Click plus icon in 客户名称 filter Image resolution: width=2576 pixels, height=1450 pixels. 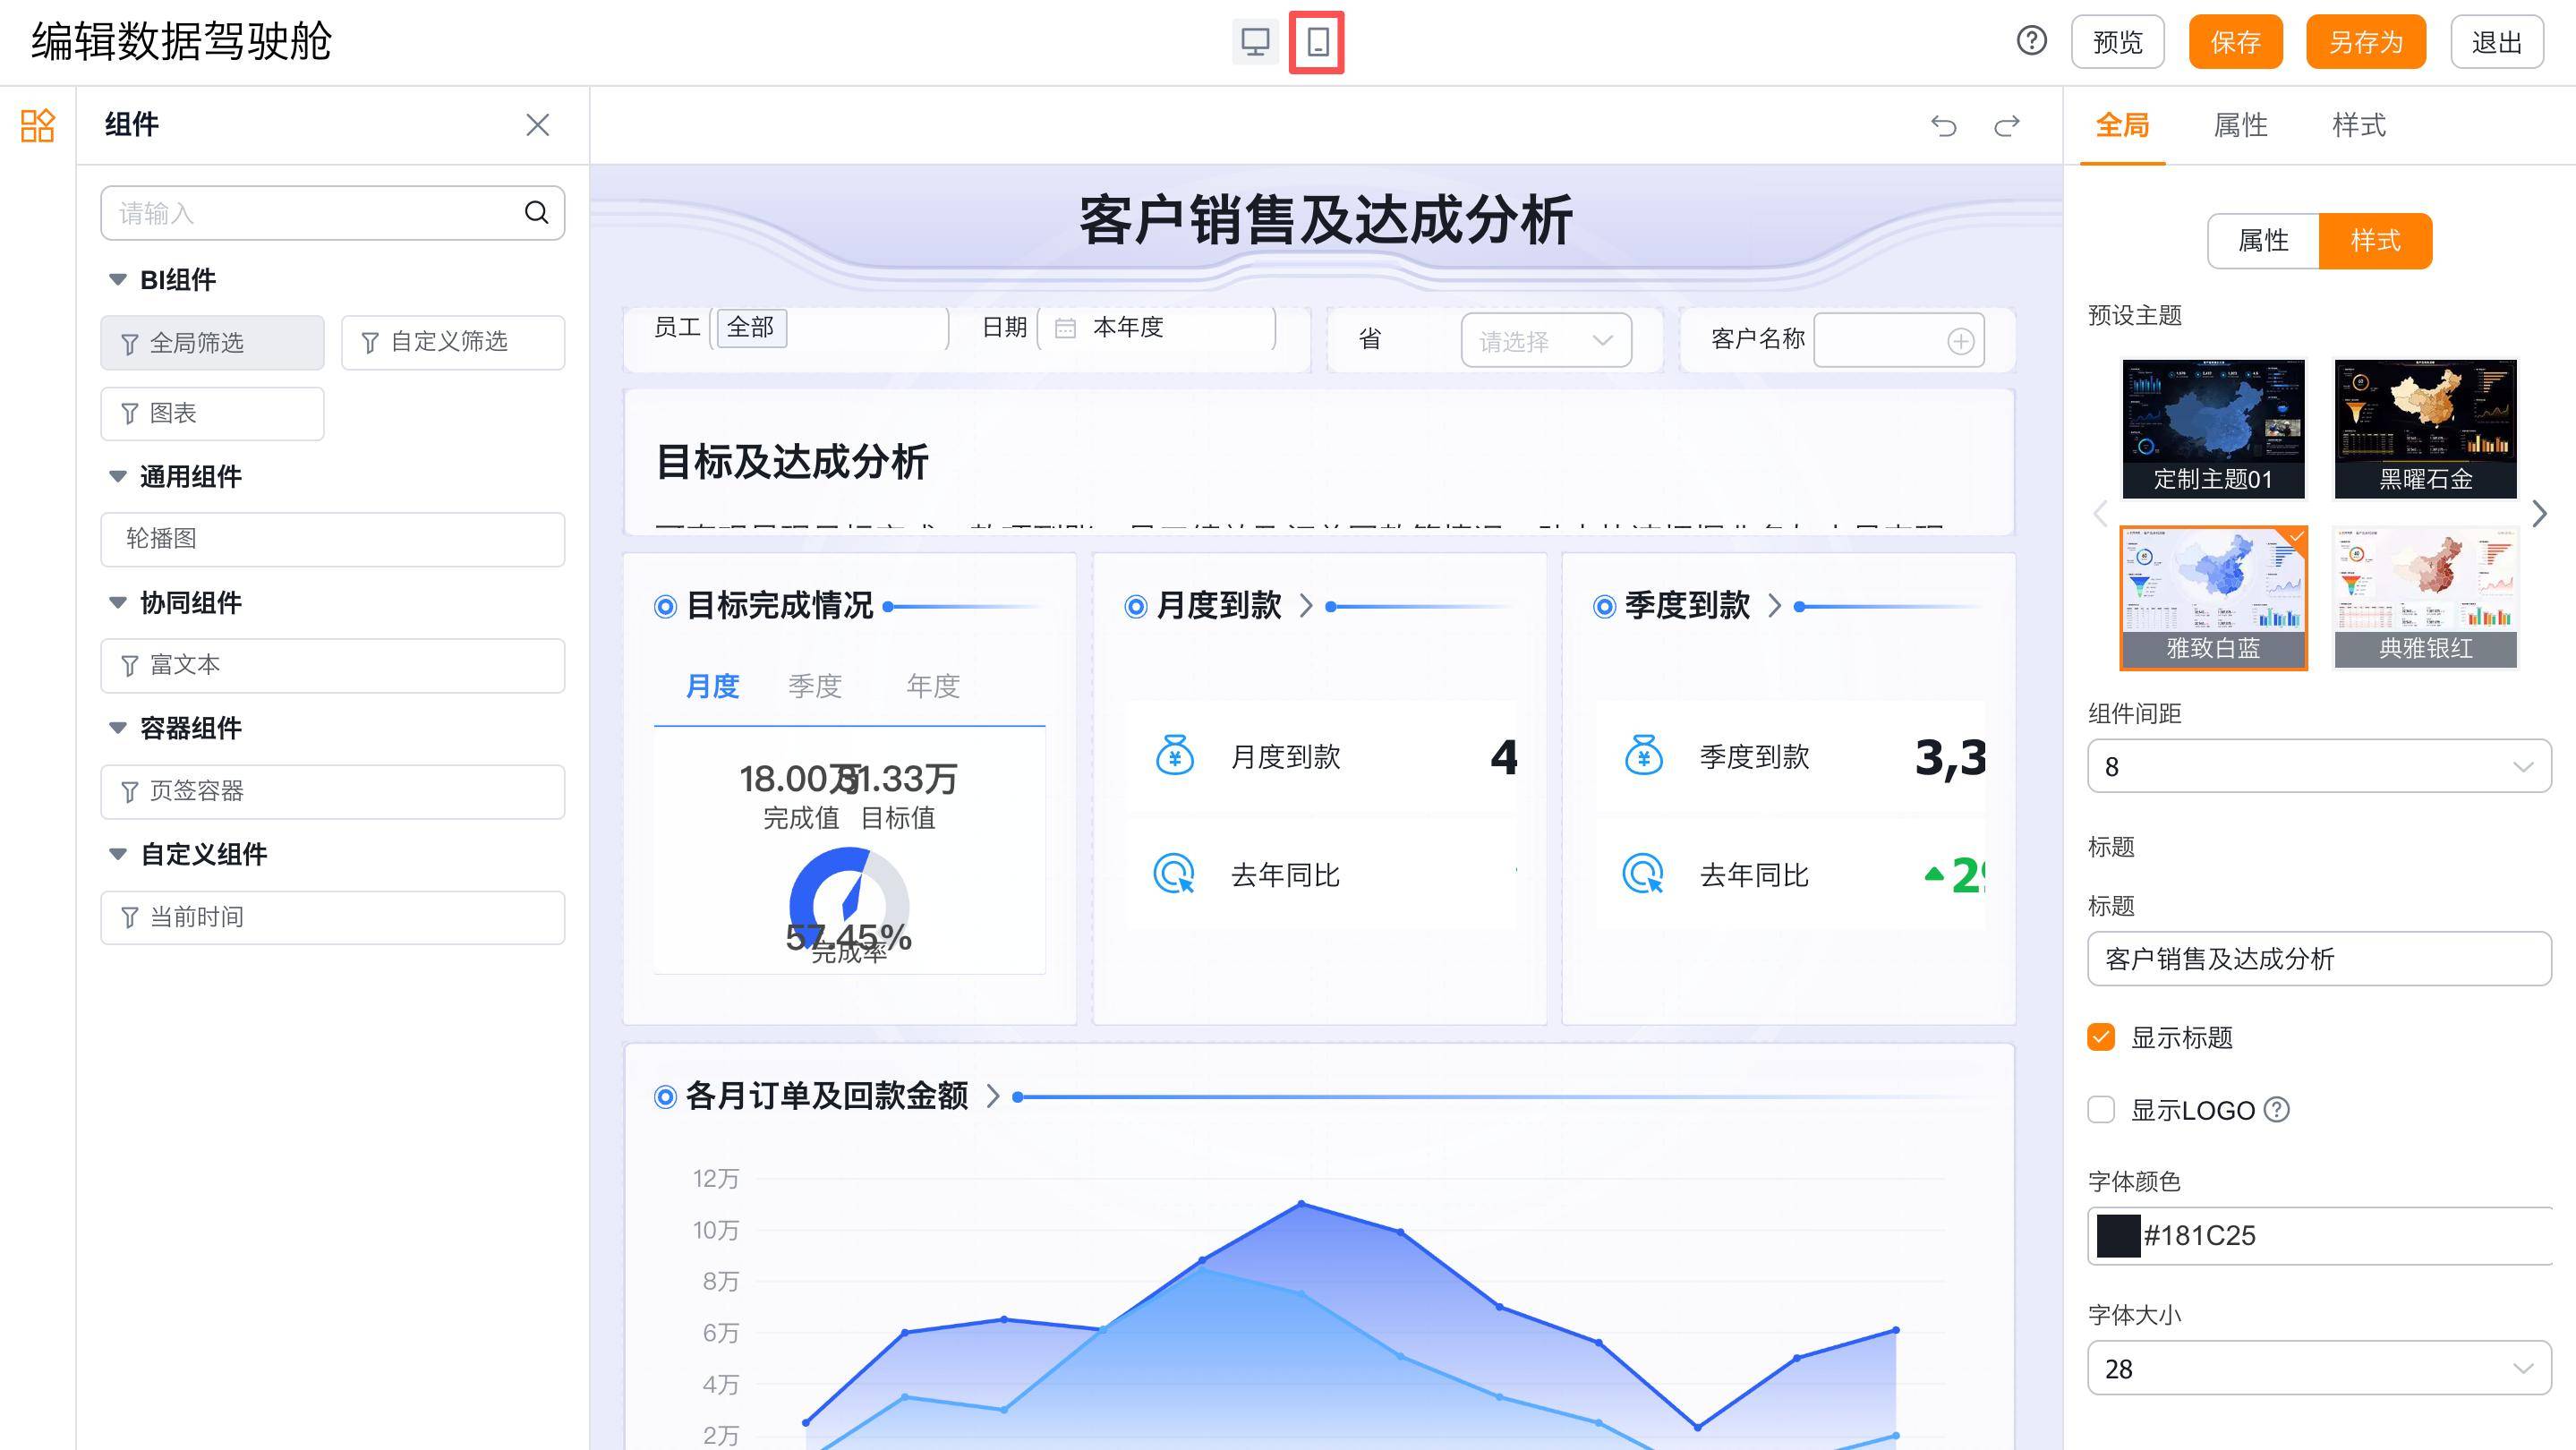[1960, 341]
